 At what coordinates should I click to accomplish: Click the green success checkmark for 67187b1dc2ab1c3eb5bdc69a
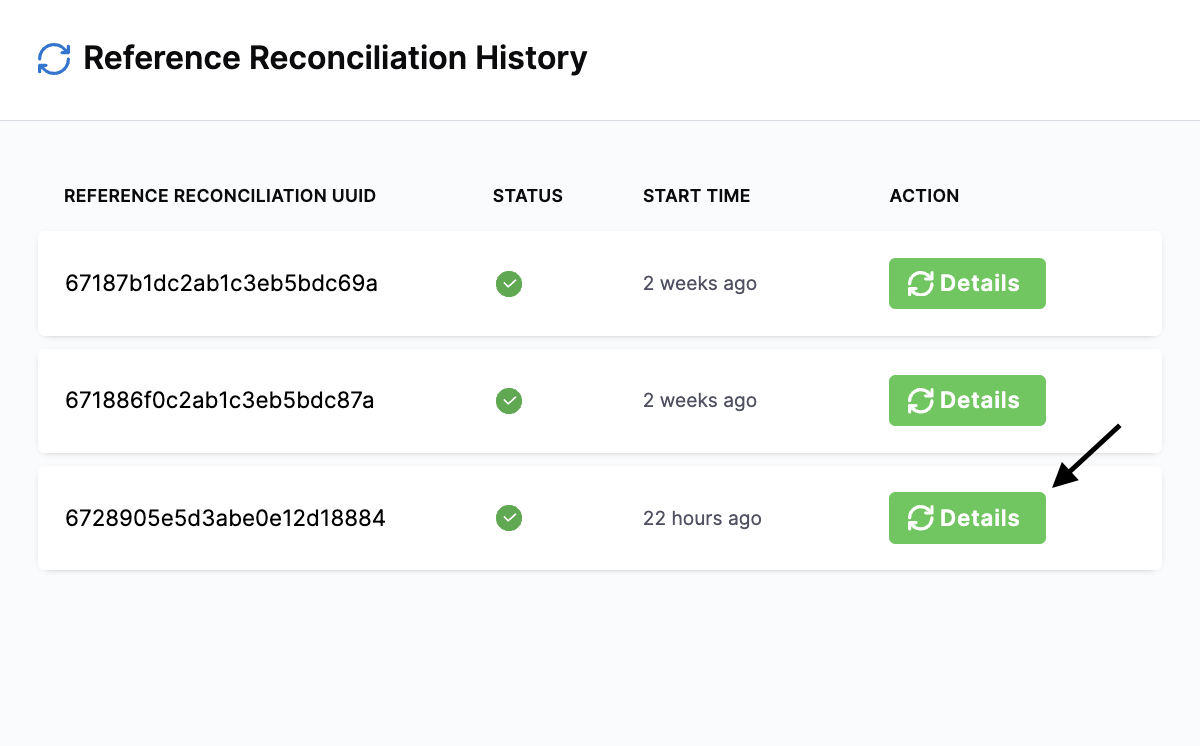point(509,284)
